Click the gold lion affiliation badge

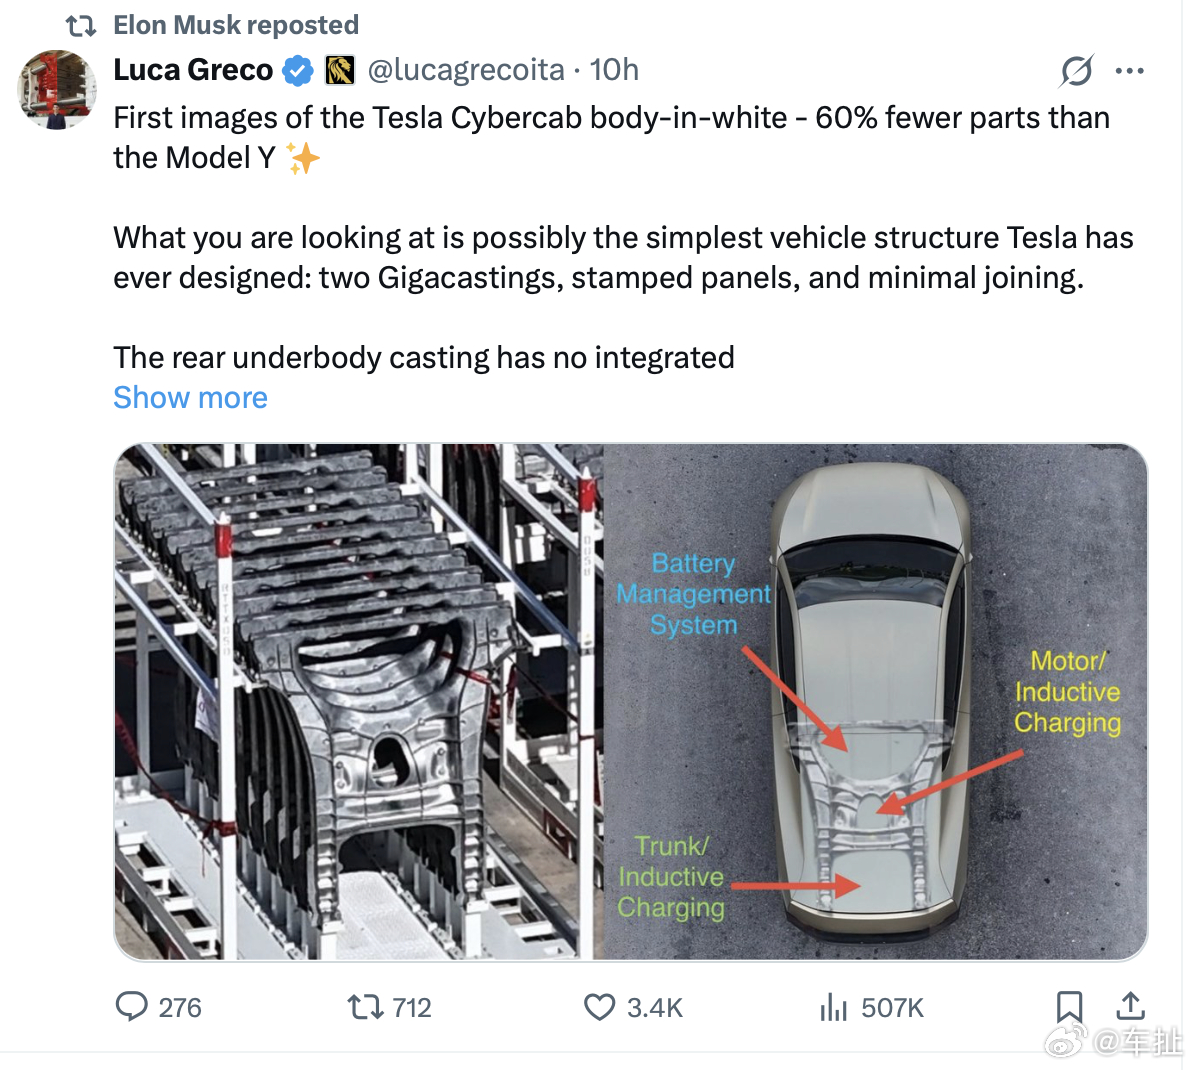[341, 71]
